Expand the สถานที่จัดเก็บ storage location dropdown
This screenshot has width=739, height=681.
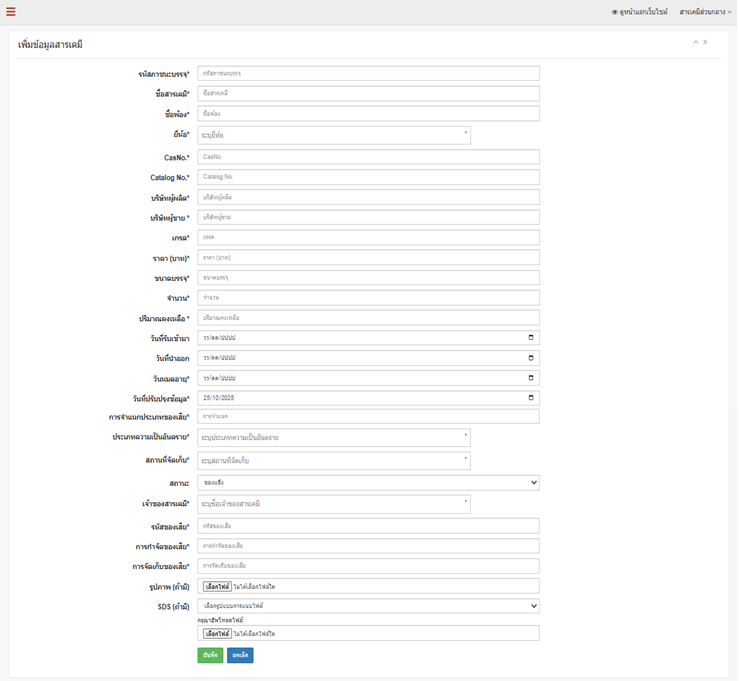334,460
